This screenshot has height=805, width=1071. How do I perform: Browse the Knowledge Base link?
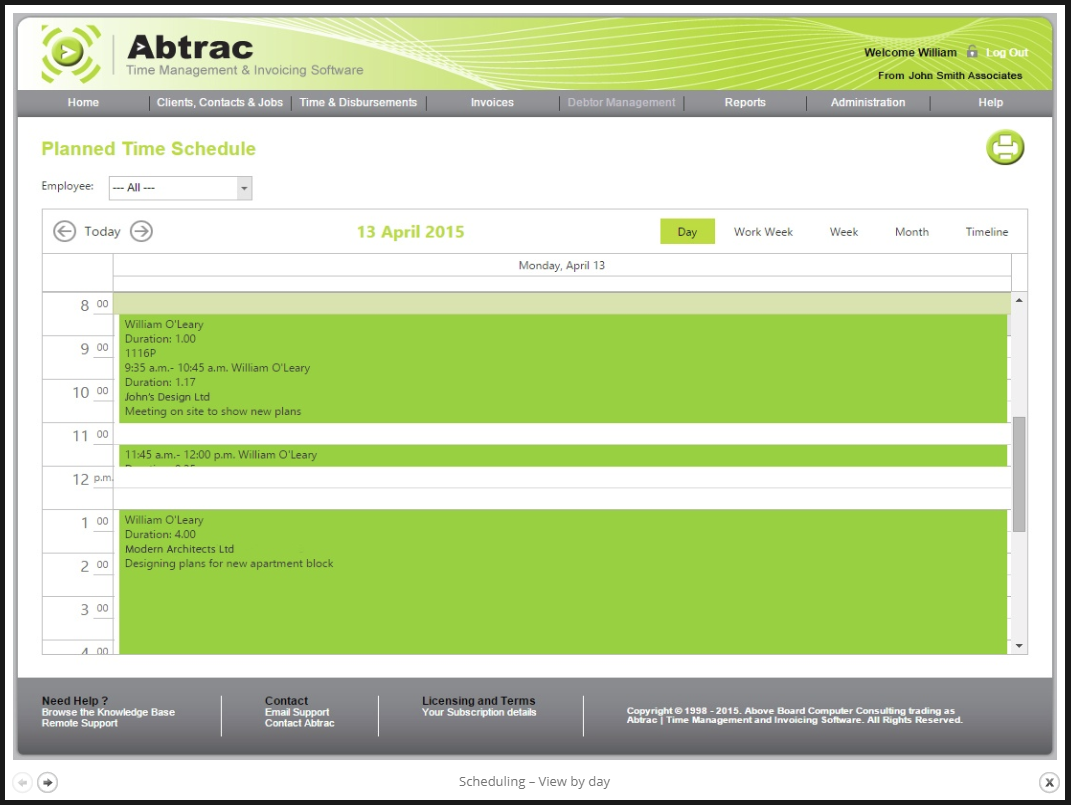coord(108,712)
